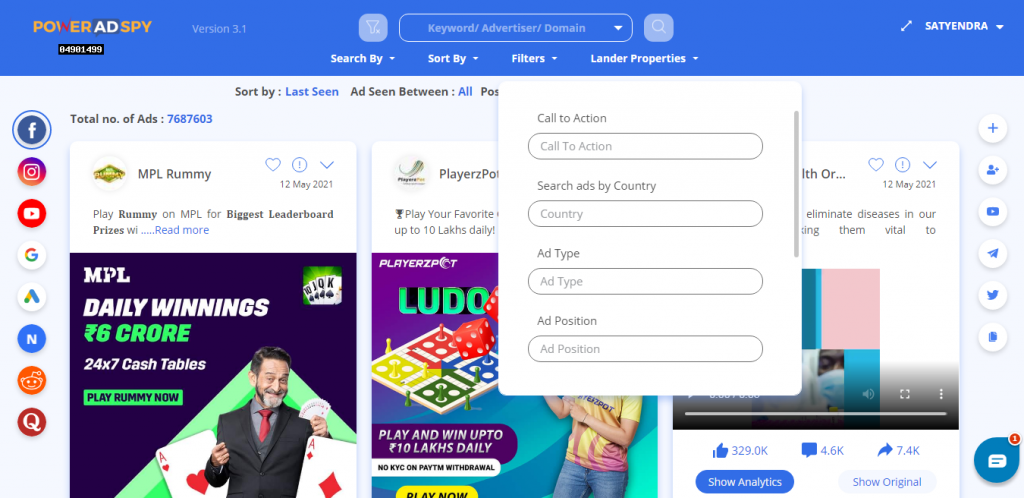Switch to Instagram ads via sidebar icon
The height and width of the screenshot is (498, 1024).
31,172
